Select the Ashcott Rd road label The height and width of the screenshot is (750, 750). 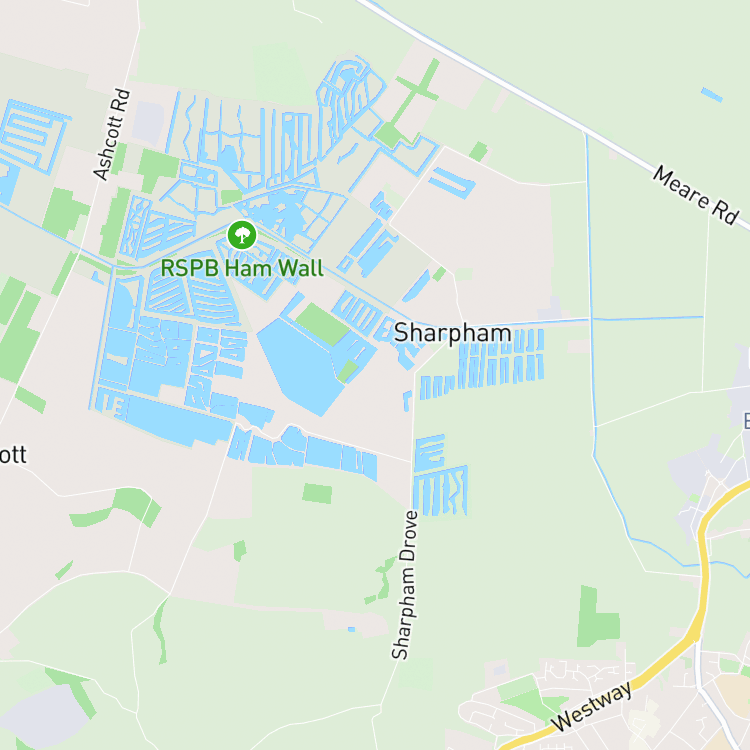(111, 134)
